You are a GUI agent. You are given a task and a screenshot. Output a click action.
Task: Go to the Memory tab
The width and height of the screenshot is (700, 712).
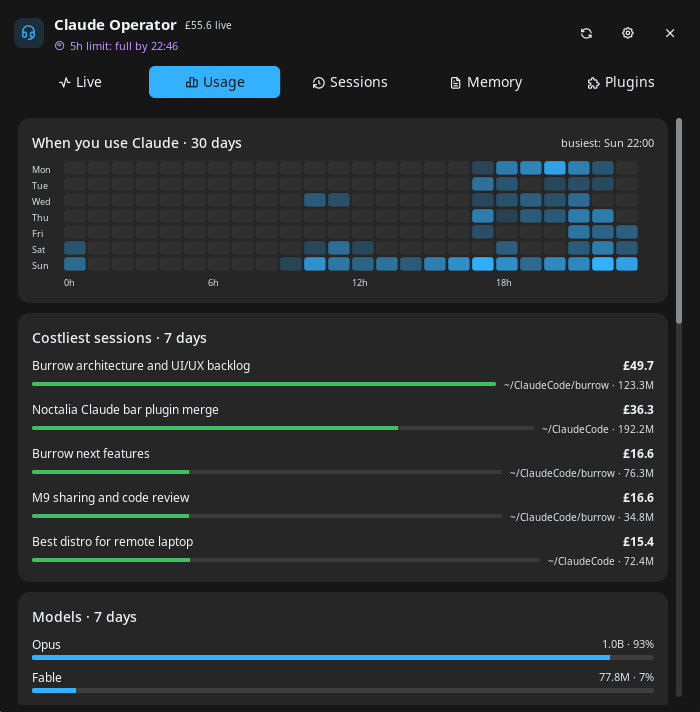[x=486, y=82]
